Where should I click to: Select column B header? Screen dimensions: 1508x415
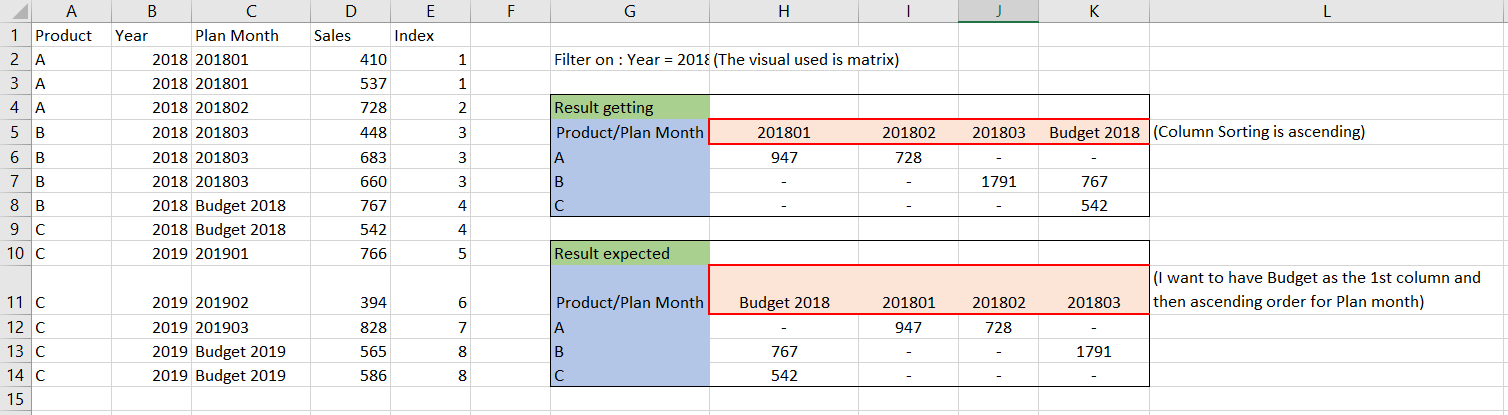click(x=151, y=11)
